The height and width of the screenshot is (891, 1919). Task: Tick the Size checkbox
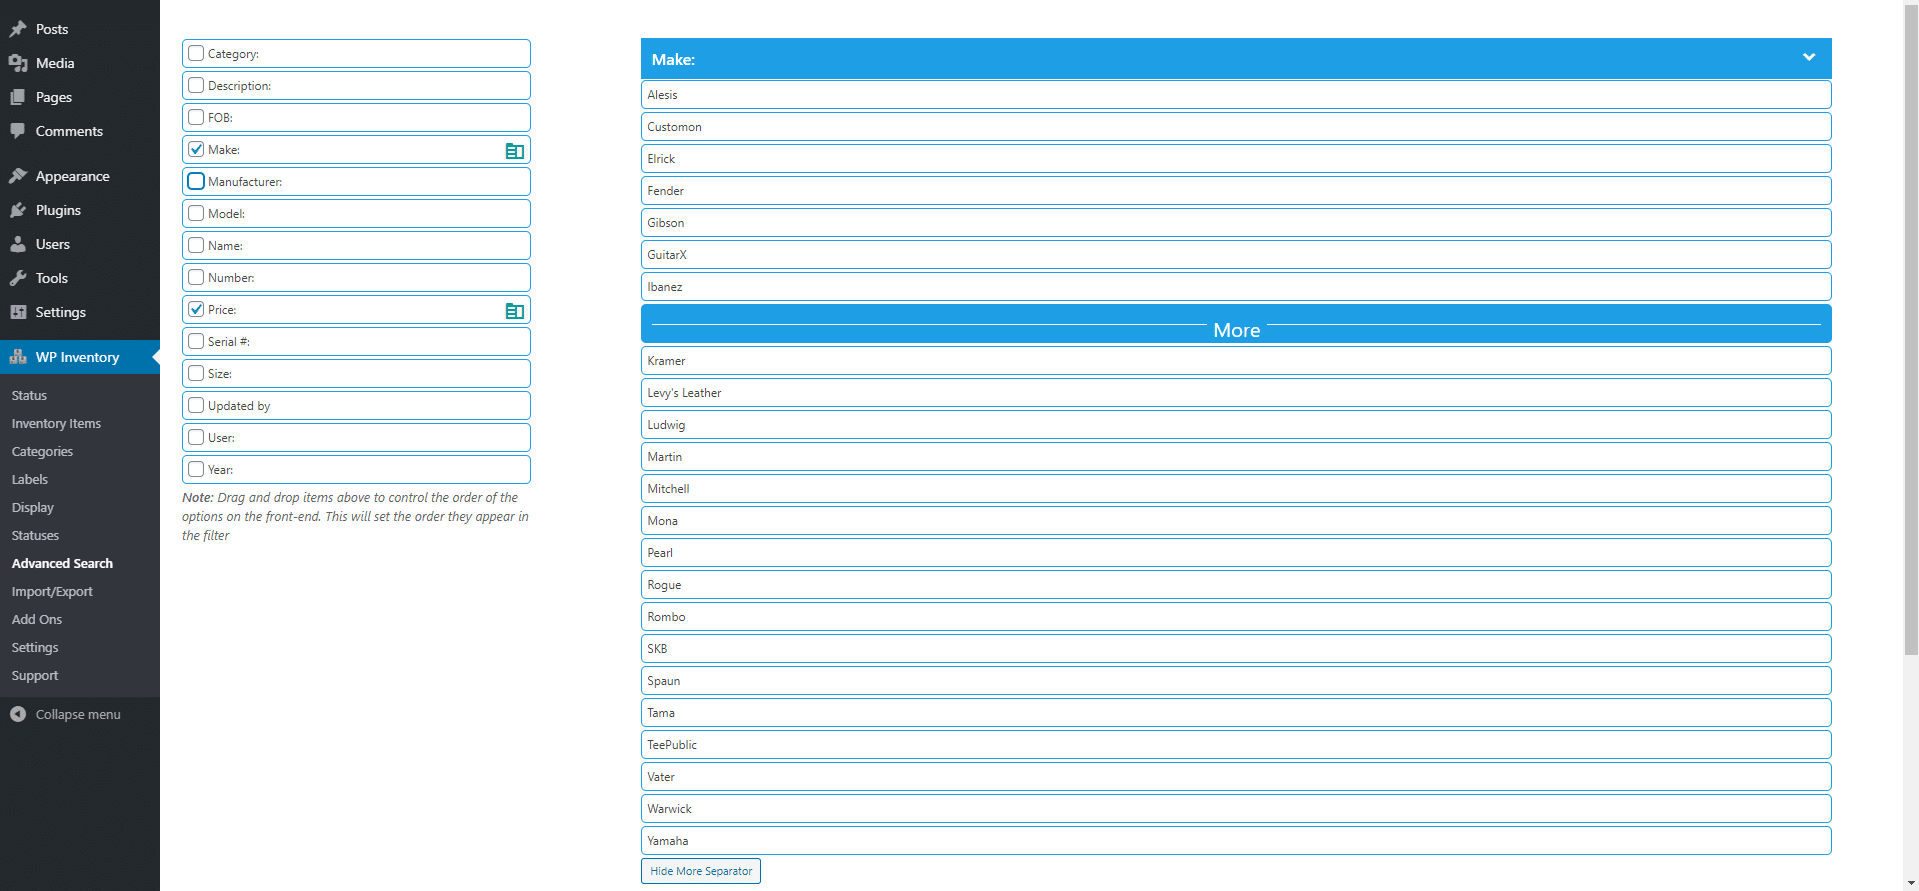(196, 373)
